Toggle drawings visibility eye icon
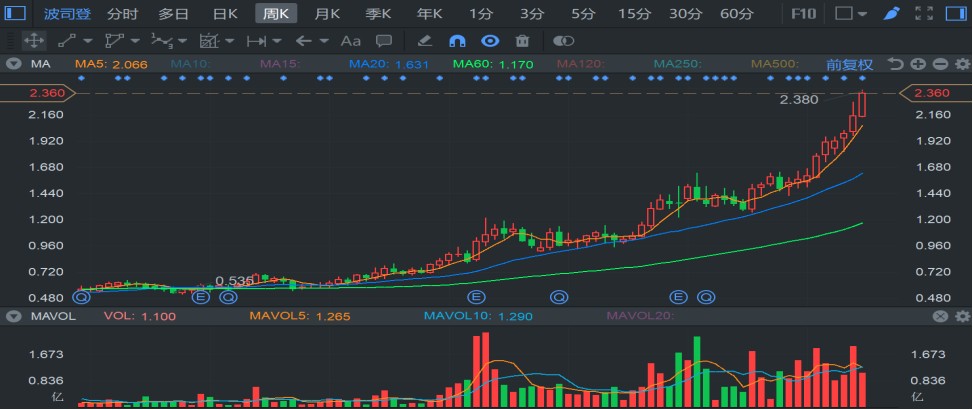 point(490,42)
